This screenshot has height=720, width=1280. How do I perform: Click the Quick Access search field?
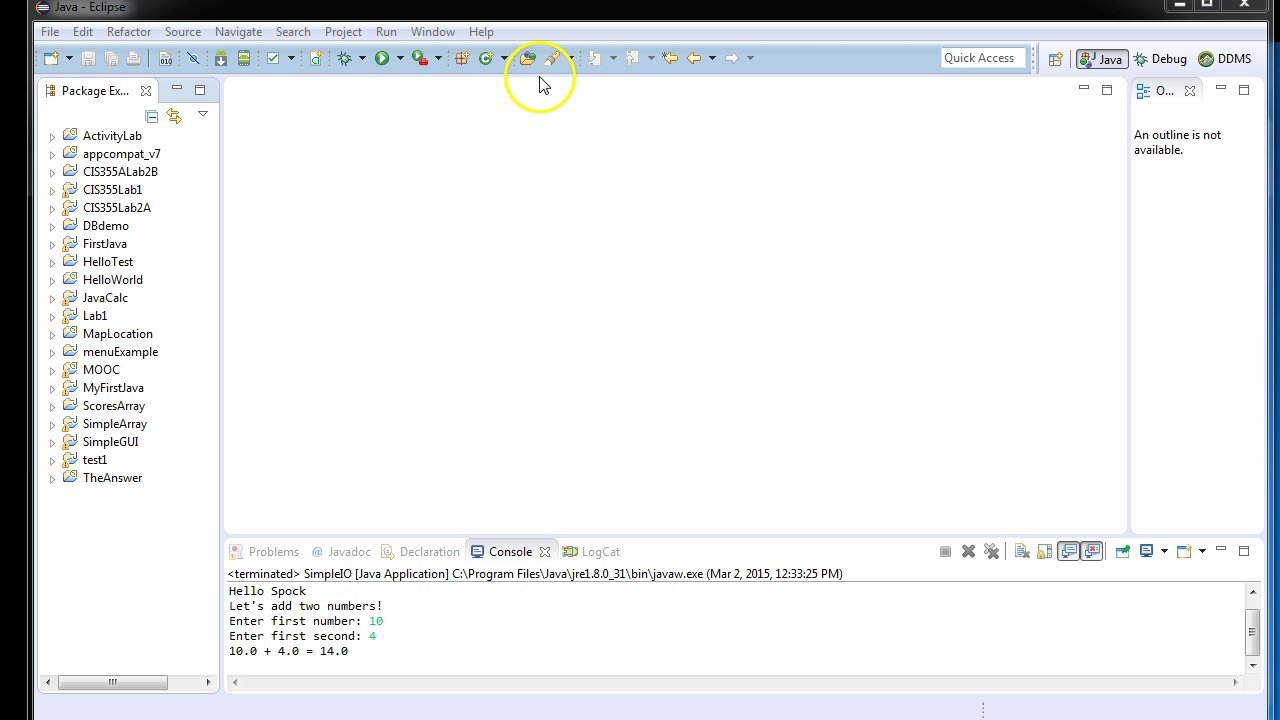[983, 58]
